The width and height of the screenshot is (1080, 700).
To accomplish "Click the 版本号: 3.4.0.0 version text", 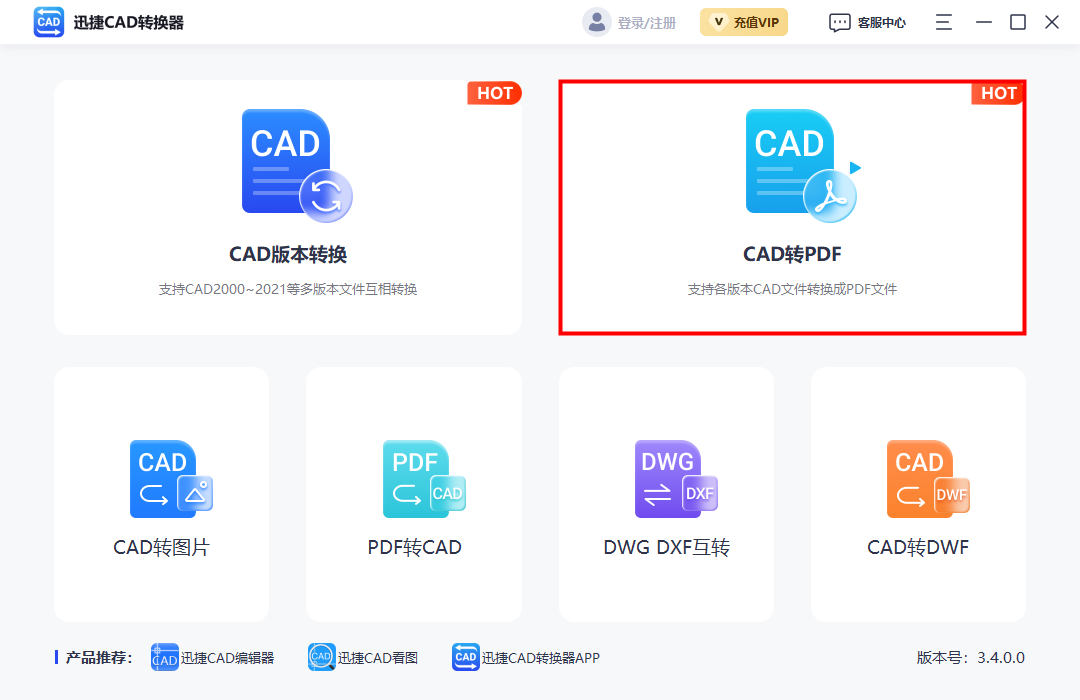I will tap(970, 658).
